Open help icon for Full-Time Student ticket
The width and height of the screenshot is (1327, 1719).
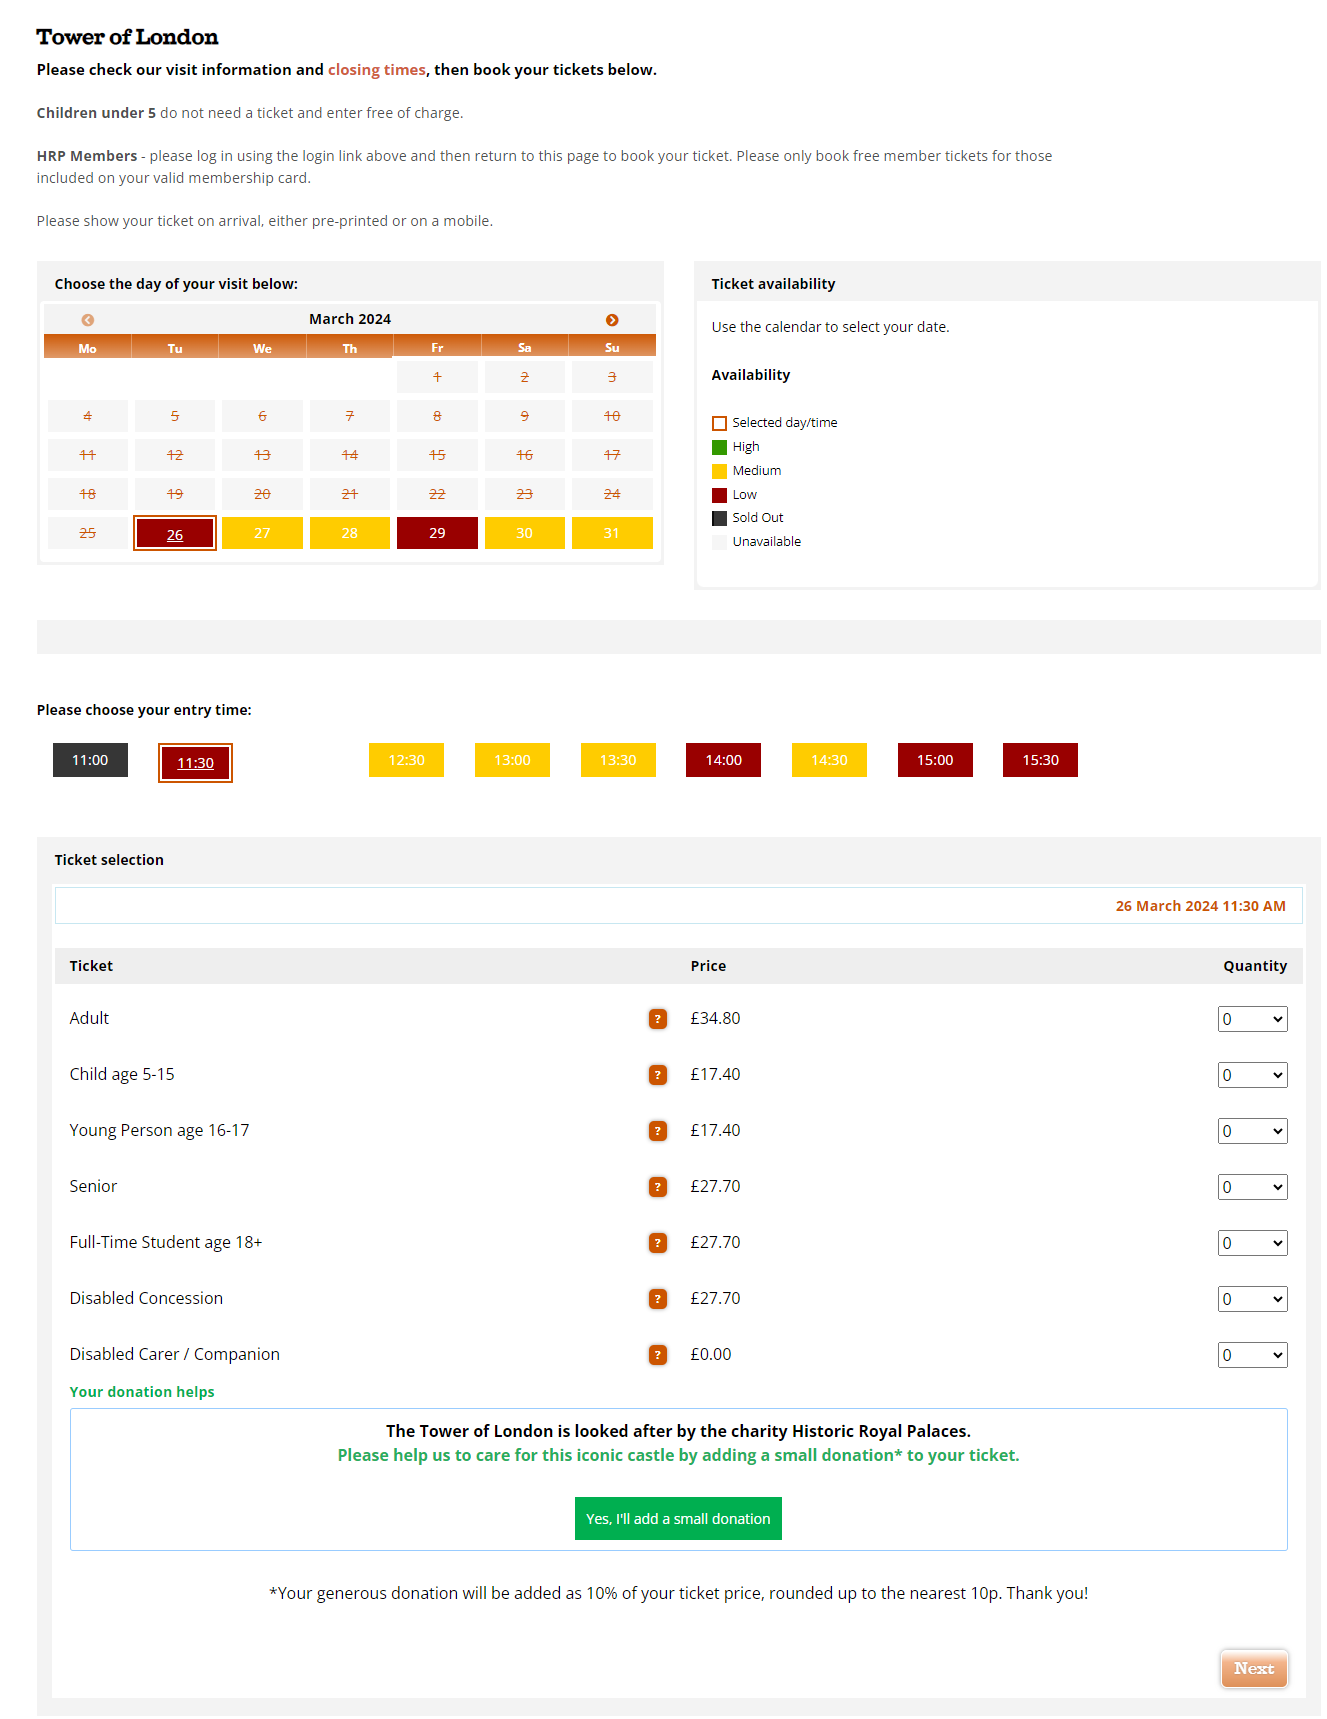click(658, 1243)
